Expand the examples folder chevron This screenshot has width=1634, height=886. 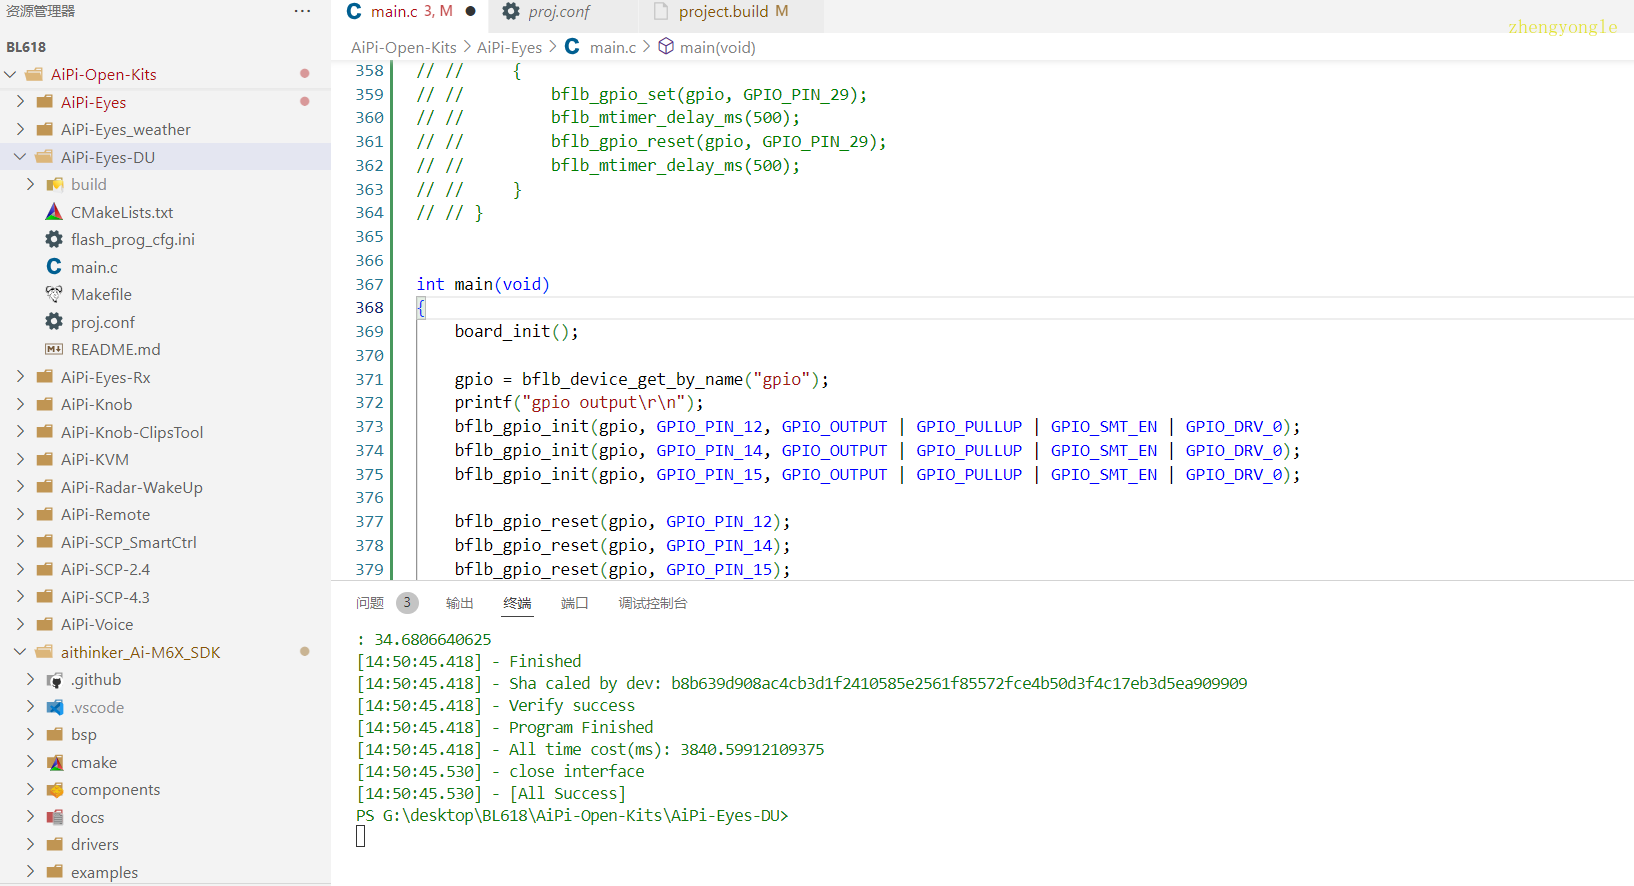click(30, 872)
